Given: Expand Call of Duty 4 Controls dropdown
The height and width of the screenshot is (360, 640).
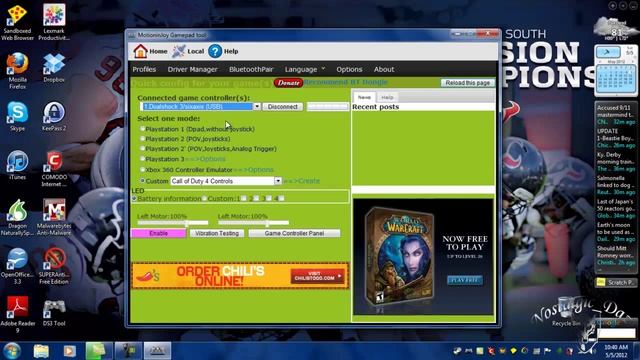Looking at the screenshot, I should pyautogui.click(x=278, y=181).
